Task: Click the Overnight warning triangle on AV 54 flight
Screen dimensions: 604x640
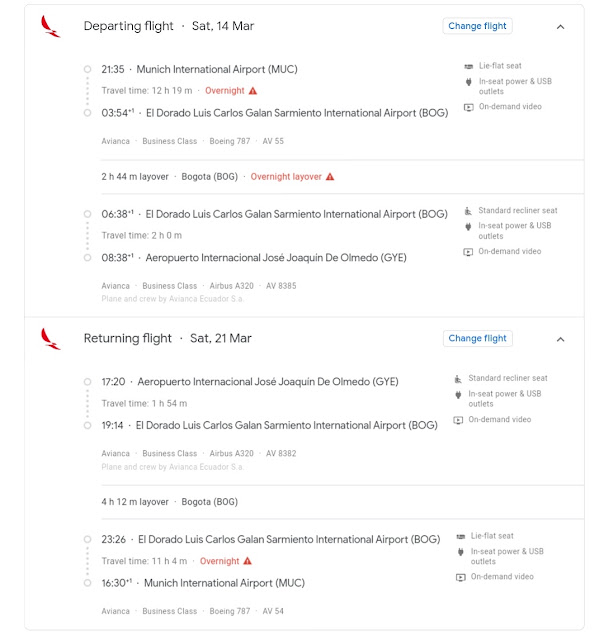Action: tap(248, 561)
